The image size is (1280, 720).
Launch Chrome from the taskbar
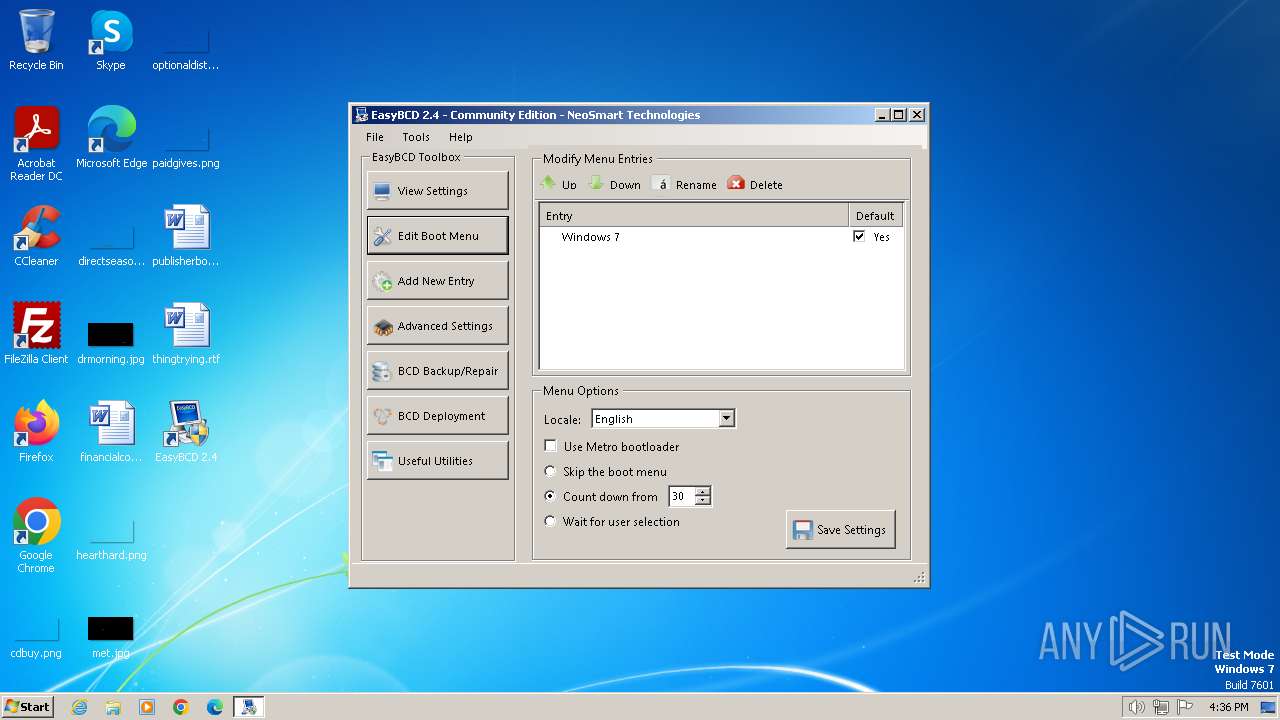click(181, 707)
